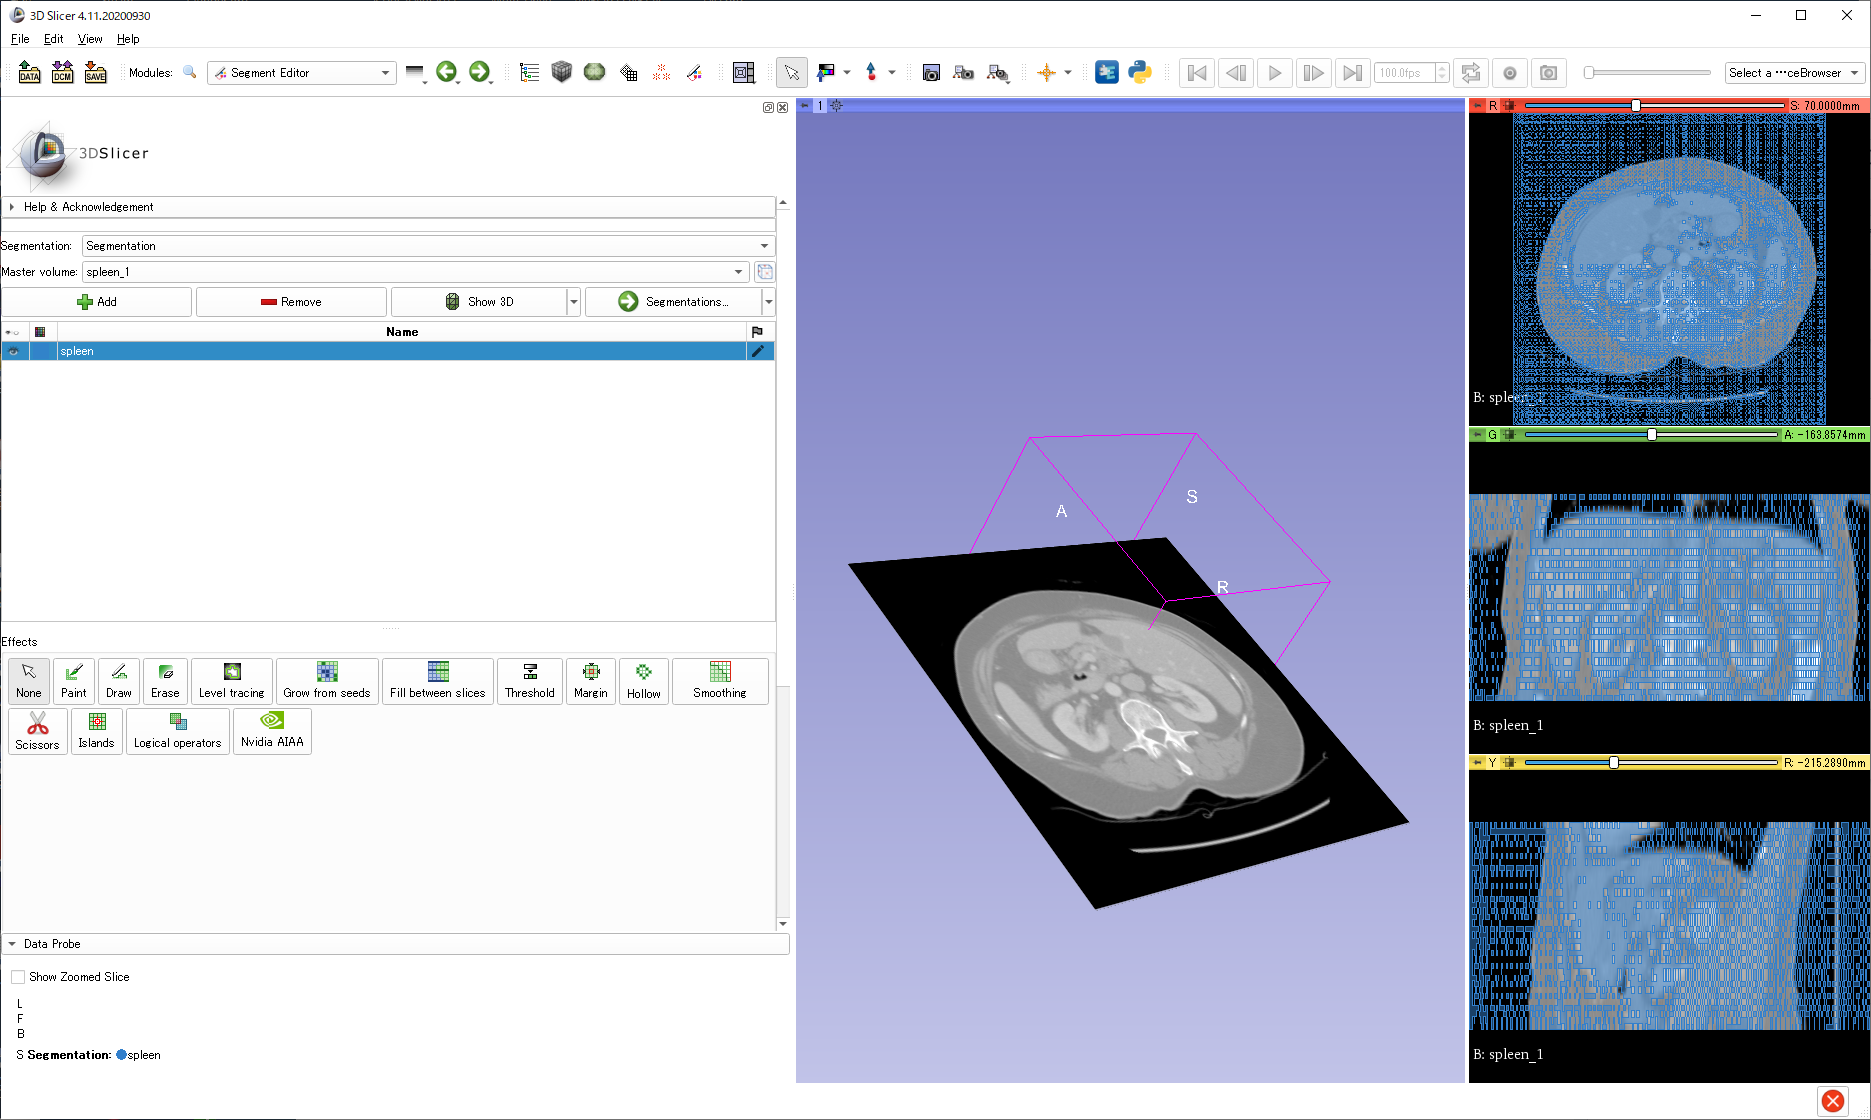Toggle the sequence record button
The image size is (1871, 1120).
click(1510, 73)
